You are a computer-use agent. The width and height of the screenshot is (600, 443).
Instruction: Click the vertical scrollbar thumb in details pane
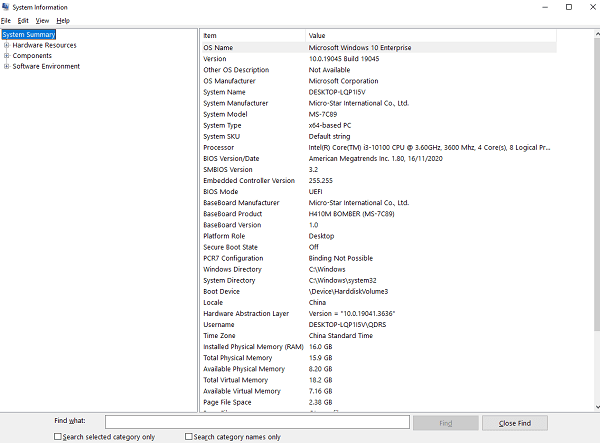tap(597, 184)
